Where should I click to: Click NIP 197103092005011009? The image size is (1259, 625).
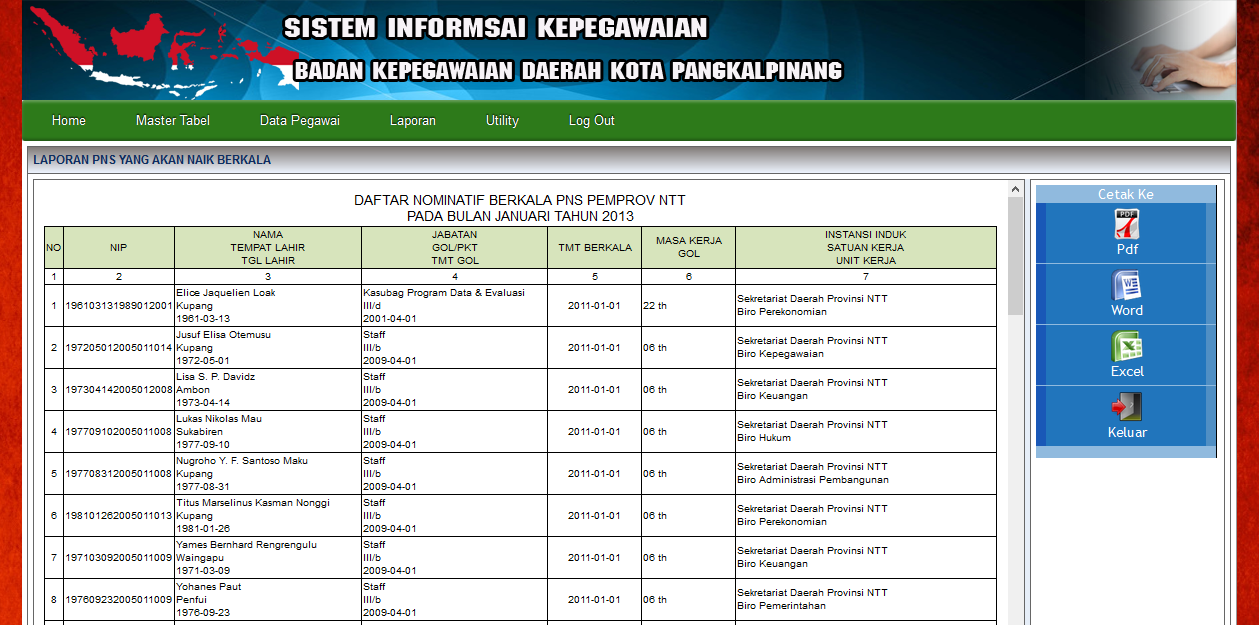coord(119,558)
